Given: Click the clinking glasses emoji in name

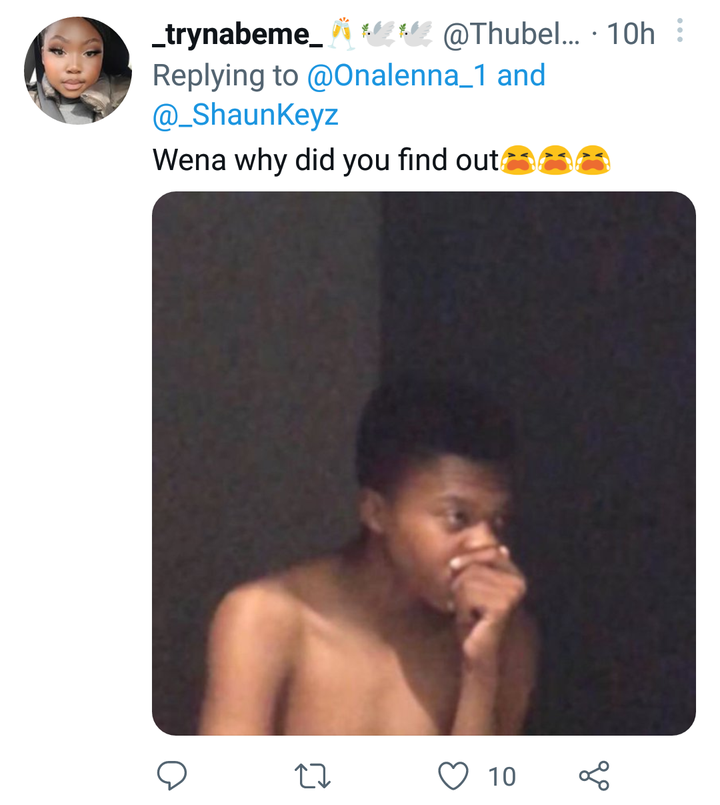Looking at the screenshot, I should (342, 34).
